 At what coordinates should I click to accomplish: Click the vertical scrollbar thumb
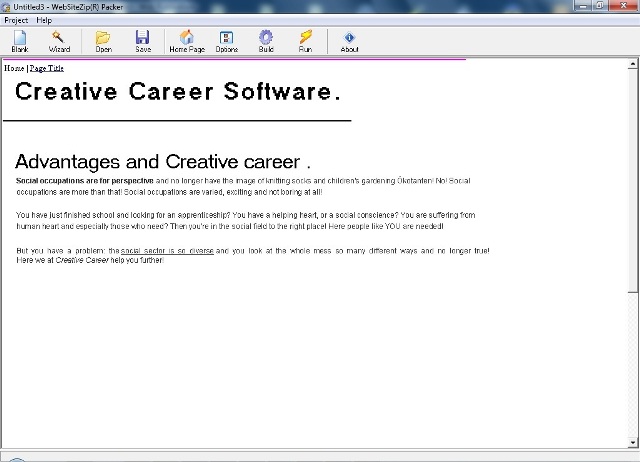[633, 180]
